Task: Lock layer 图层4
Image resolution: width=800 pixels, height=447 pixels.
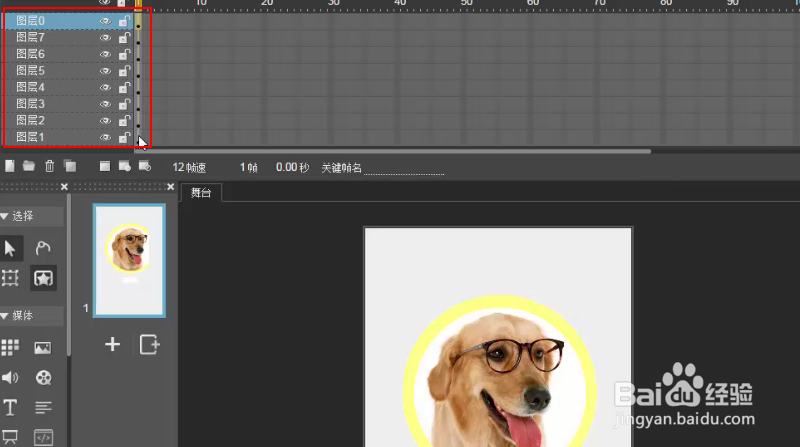Action: coord(124,87)
